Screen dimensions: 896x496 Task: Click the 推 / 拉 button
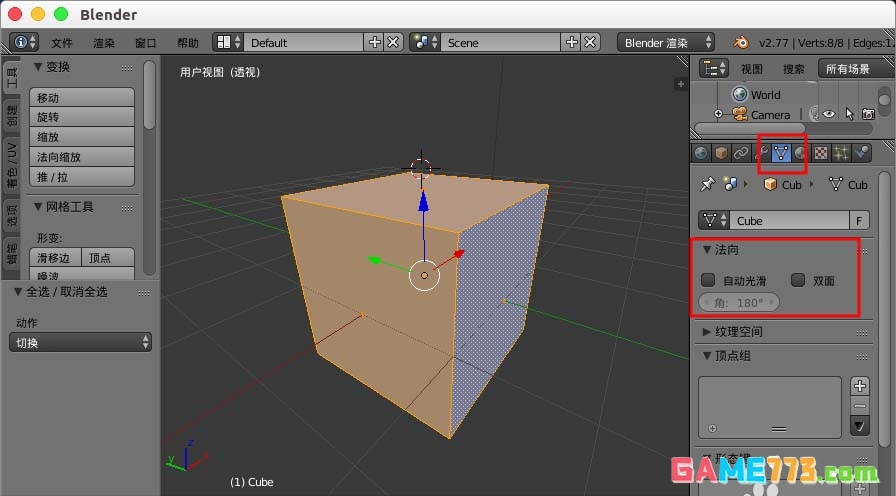click(x=82, y=177)
